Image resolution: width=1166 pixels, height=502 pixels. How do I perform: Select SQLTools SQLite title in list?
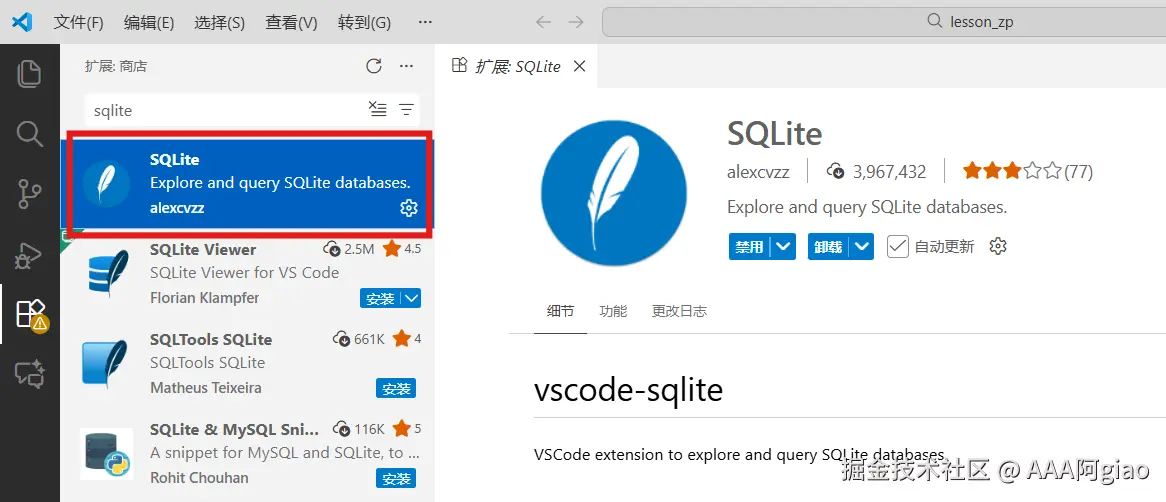(x=211, y=339)
